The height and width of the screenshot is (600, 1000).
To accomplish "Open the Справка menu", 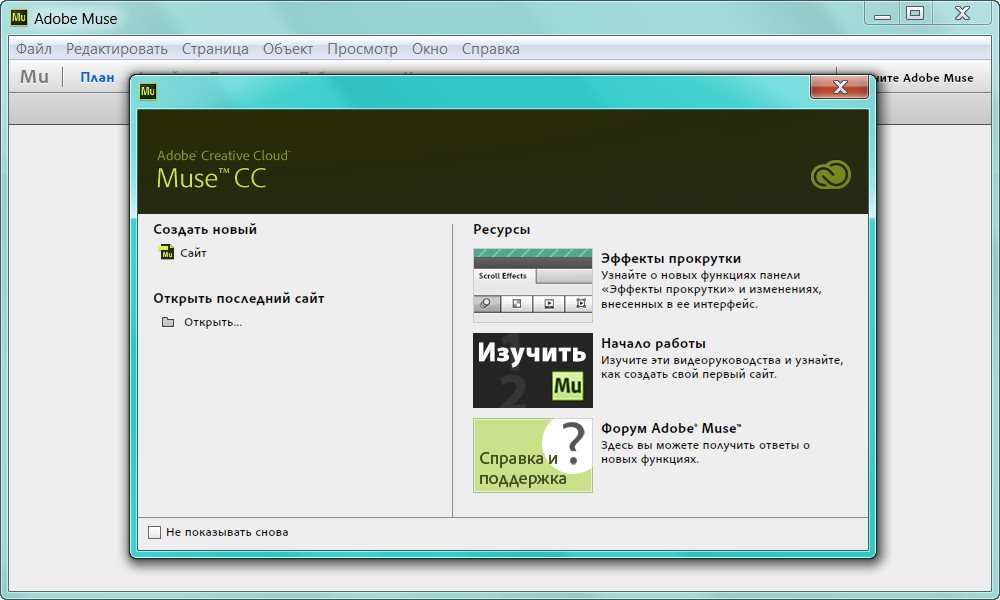I will pos(490,49).
